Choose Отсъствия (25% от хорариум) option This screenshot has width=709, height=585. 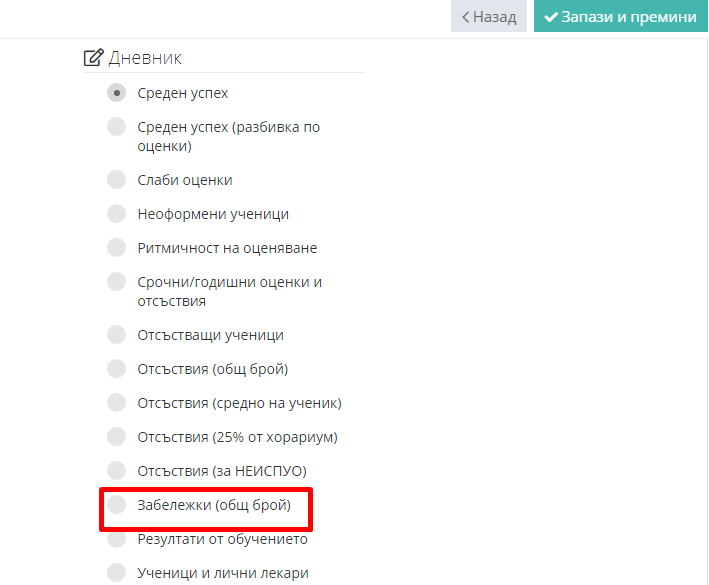coord(116,437)
